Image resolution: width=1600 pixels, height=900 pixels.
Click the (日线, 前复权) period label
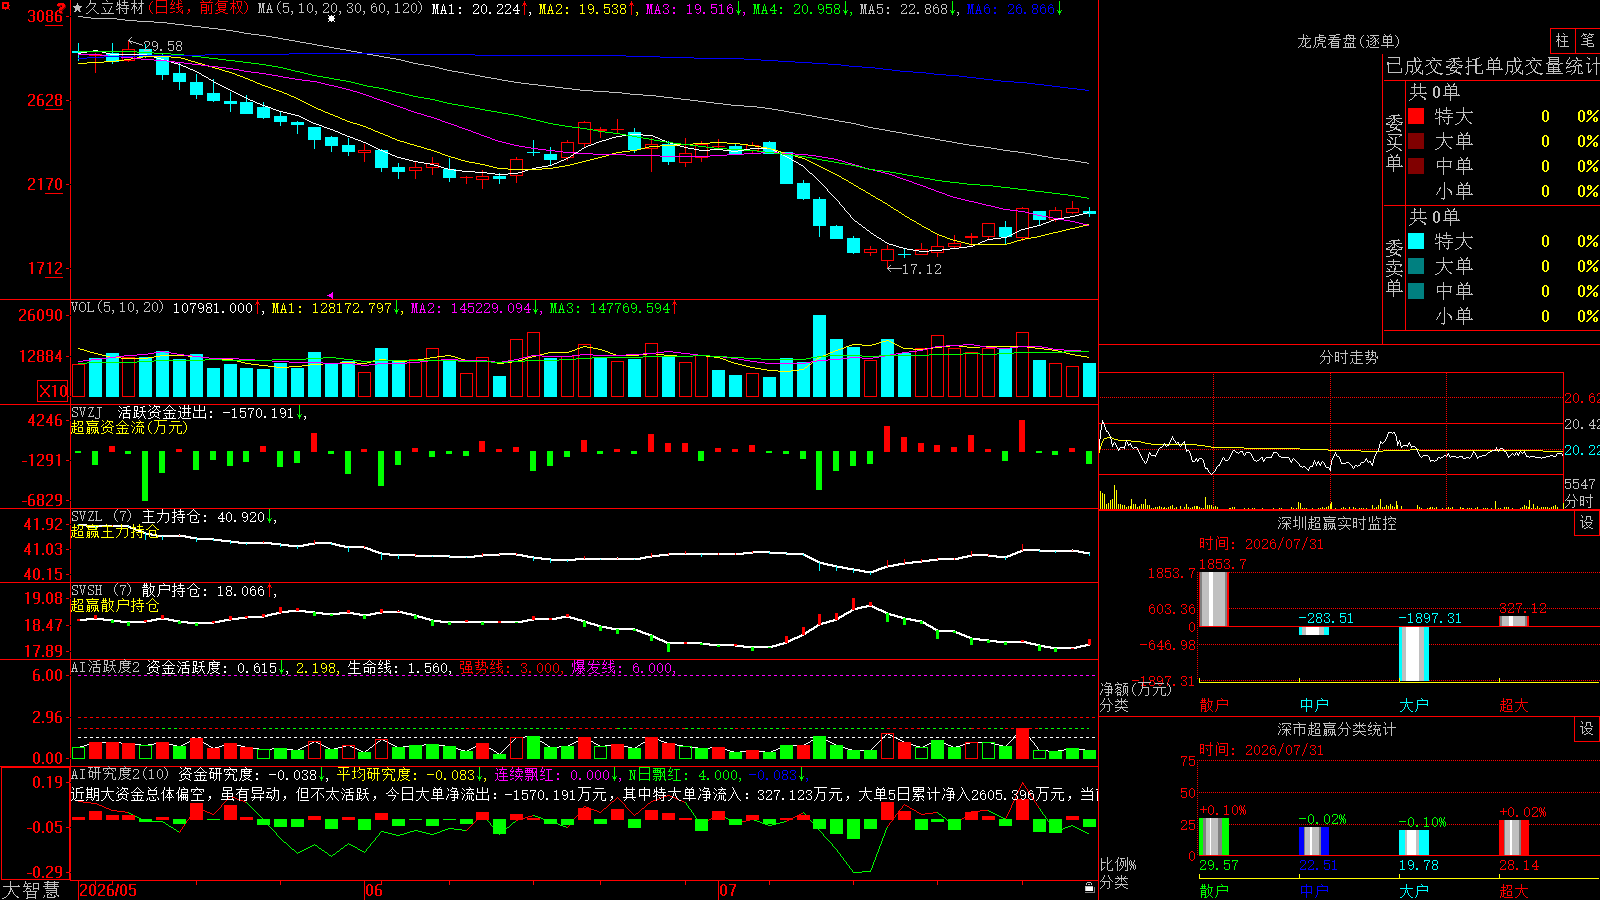(x=199, y=8)
